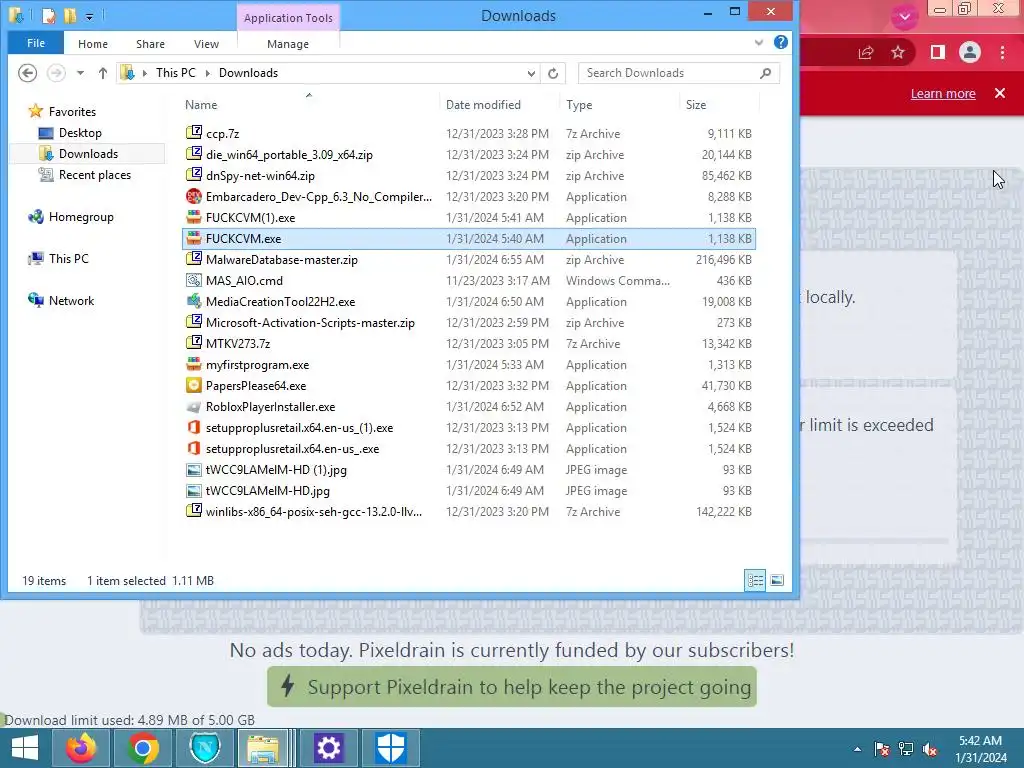Viewport: 1024px width, 768px height.
Task: Click the dnSpy-net-win64.zip file icon
Action: [193, 175]
